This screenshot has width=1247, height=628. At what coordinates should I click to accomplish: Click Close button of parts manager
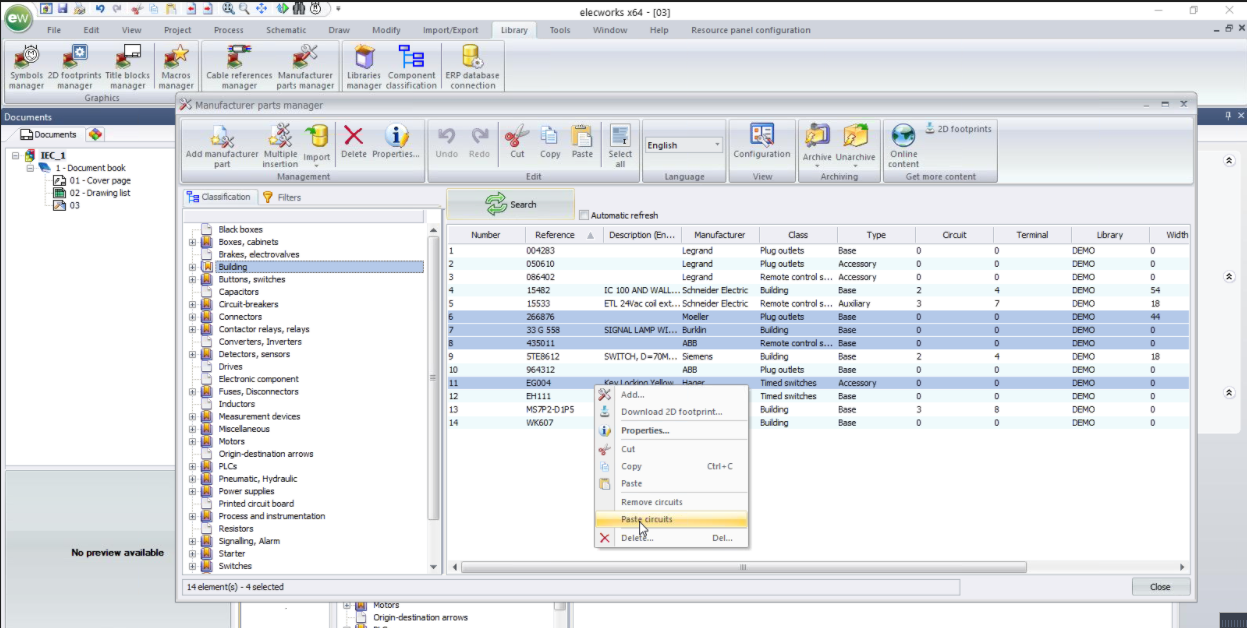tap(1161, 587)
